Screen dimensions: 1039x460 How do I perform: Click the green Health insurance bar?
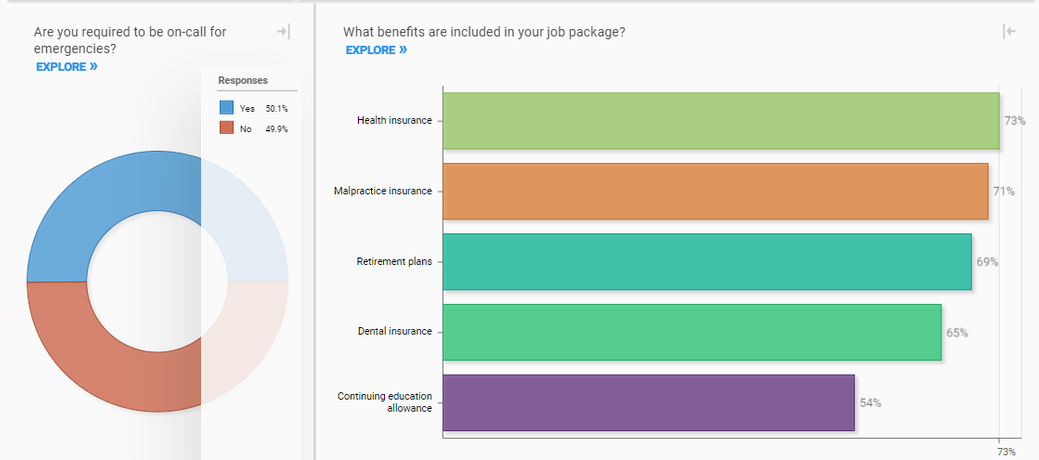click(x=720, y=121)
